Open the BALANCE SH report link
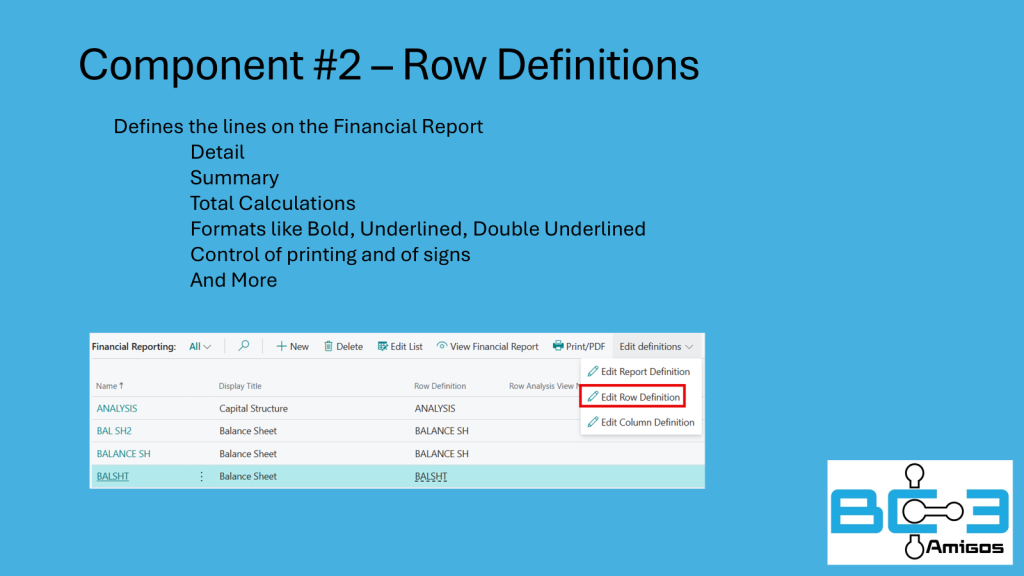Image resolution: width=1024 pixels, height=576 pixels. click(x=123, y=454)
